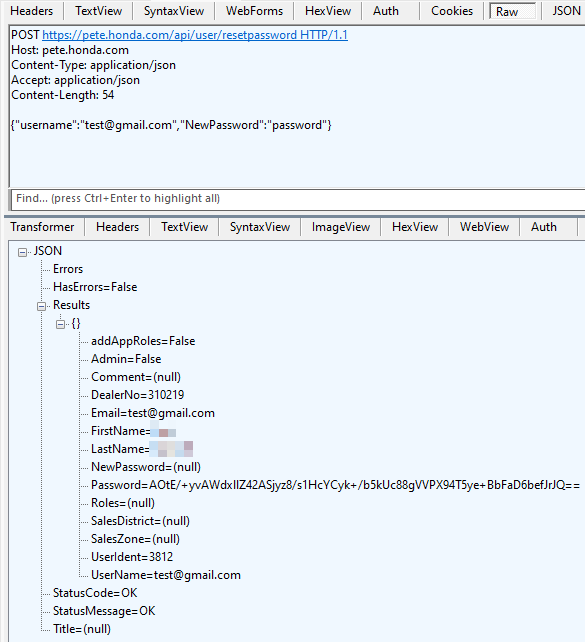Select UserName=test@gmail.com node

(x=166, y=575)
